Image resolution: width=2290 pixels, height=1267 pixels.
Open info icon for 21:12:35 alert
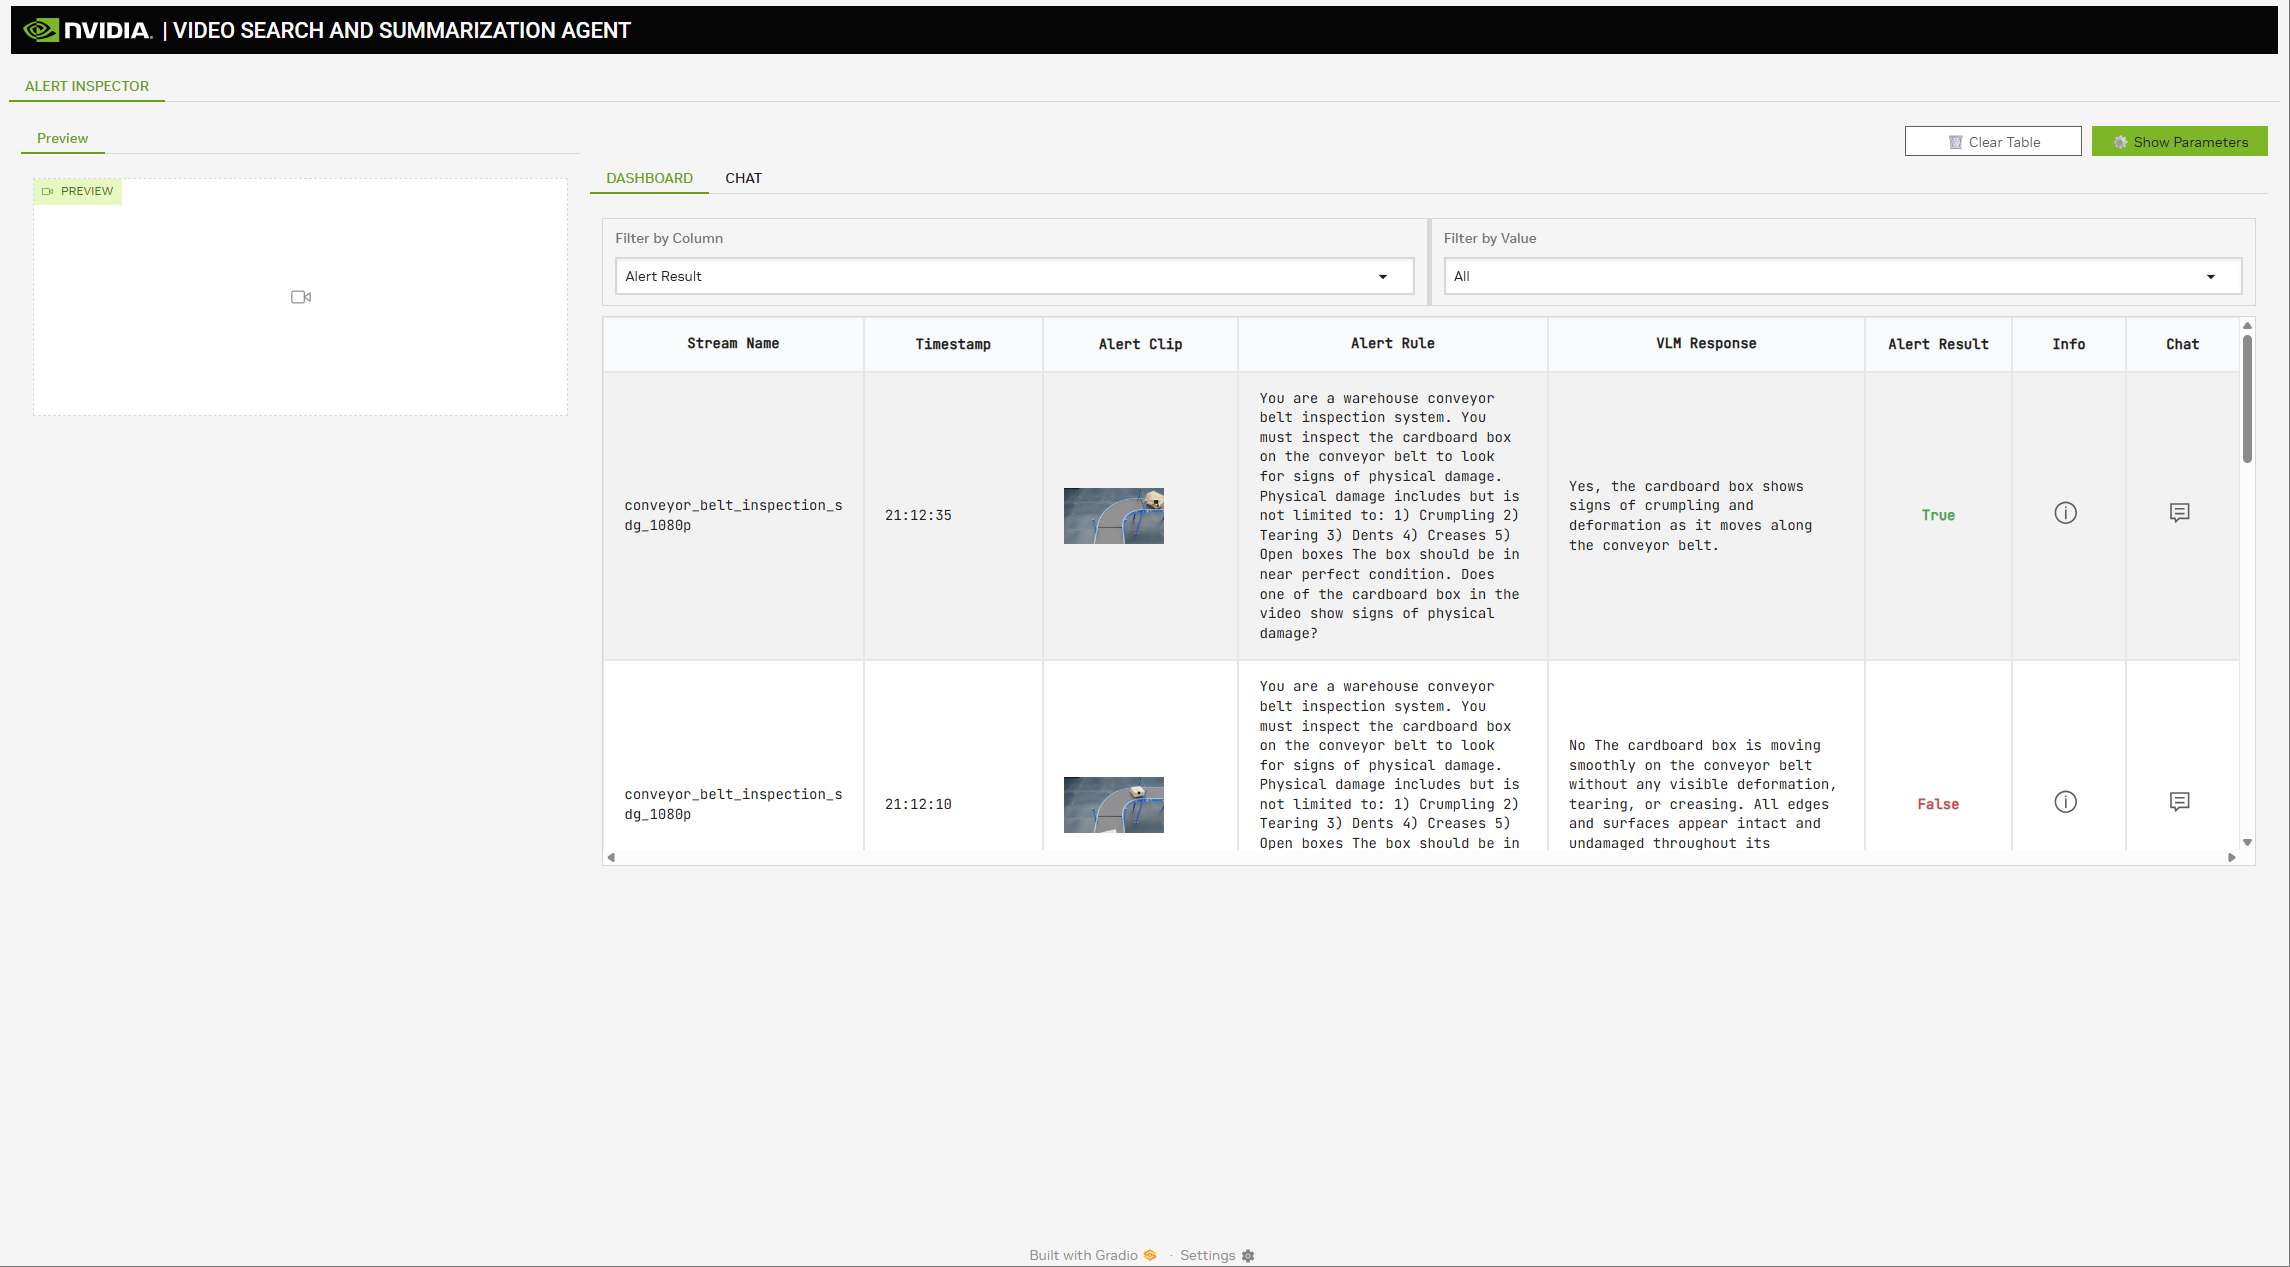click(2065, 513)
